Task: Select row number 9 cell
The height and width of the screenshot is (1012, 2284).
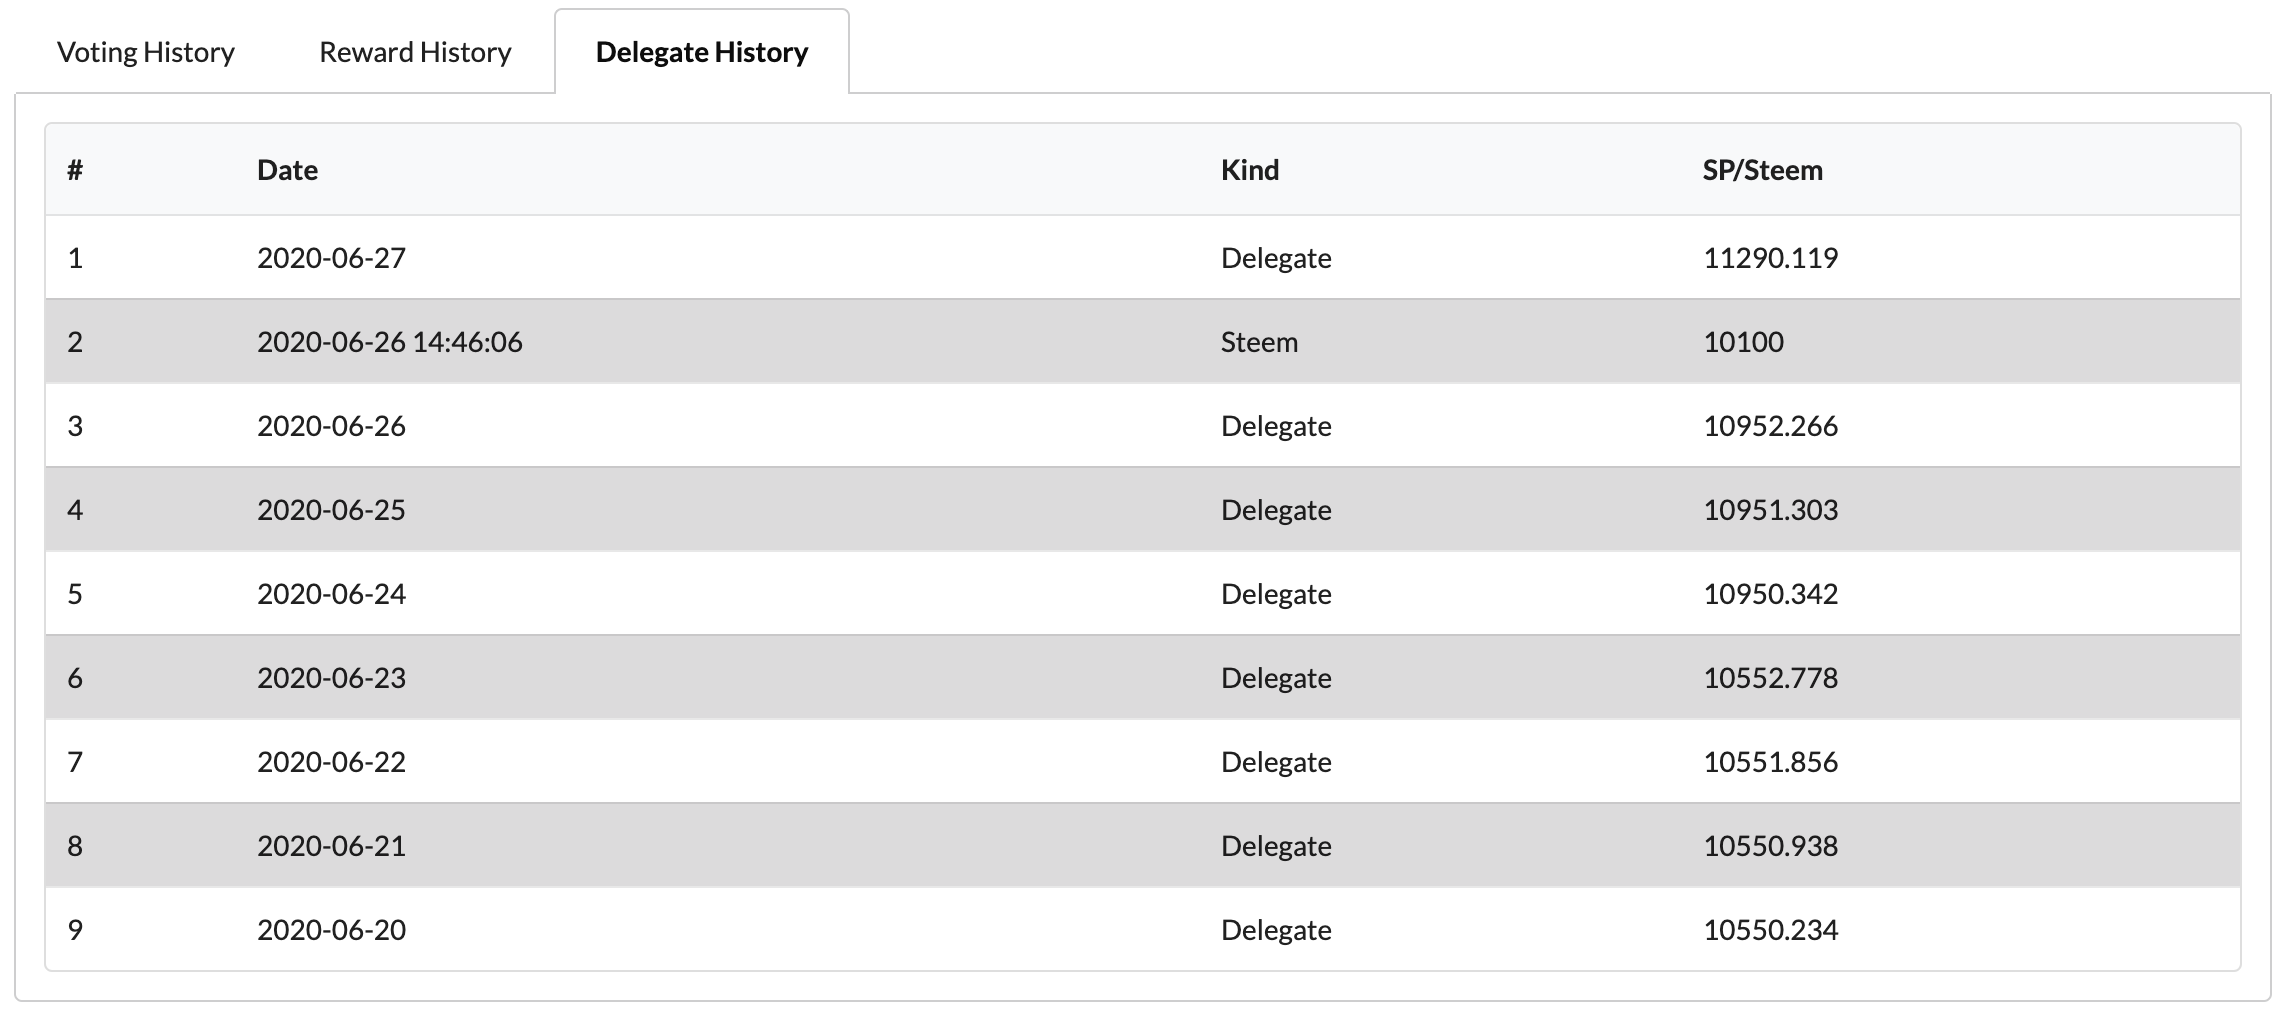Action: tap(75, 930)
